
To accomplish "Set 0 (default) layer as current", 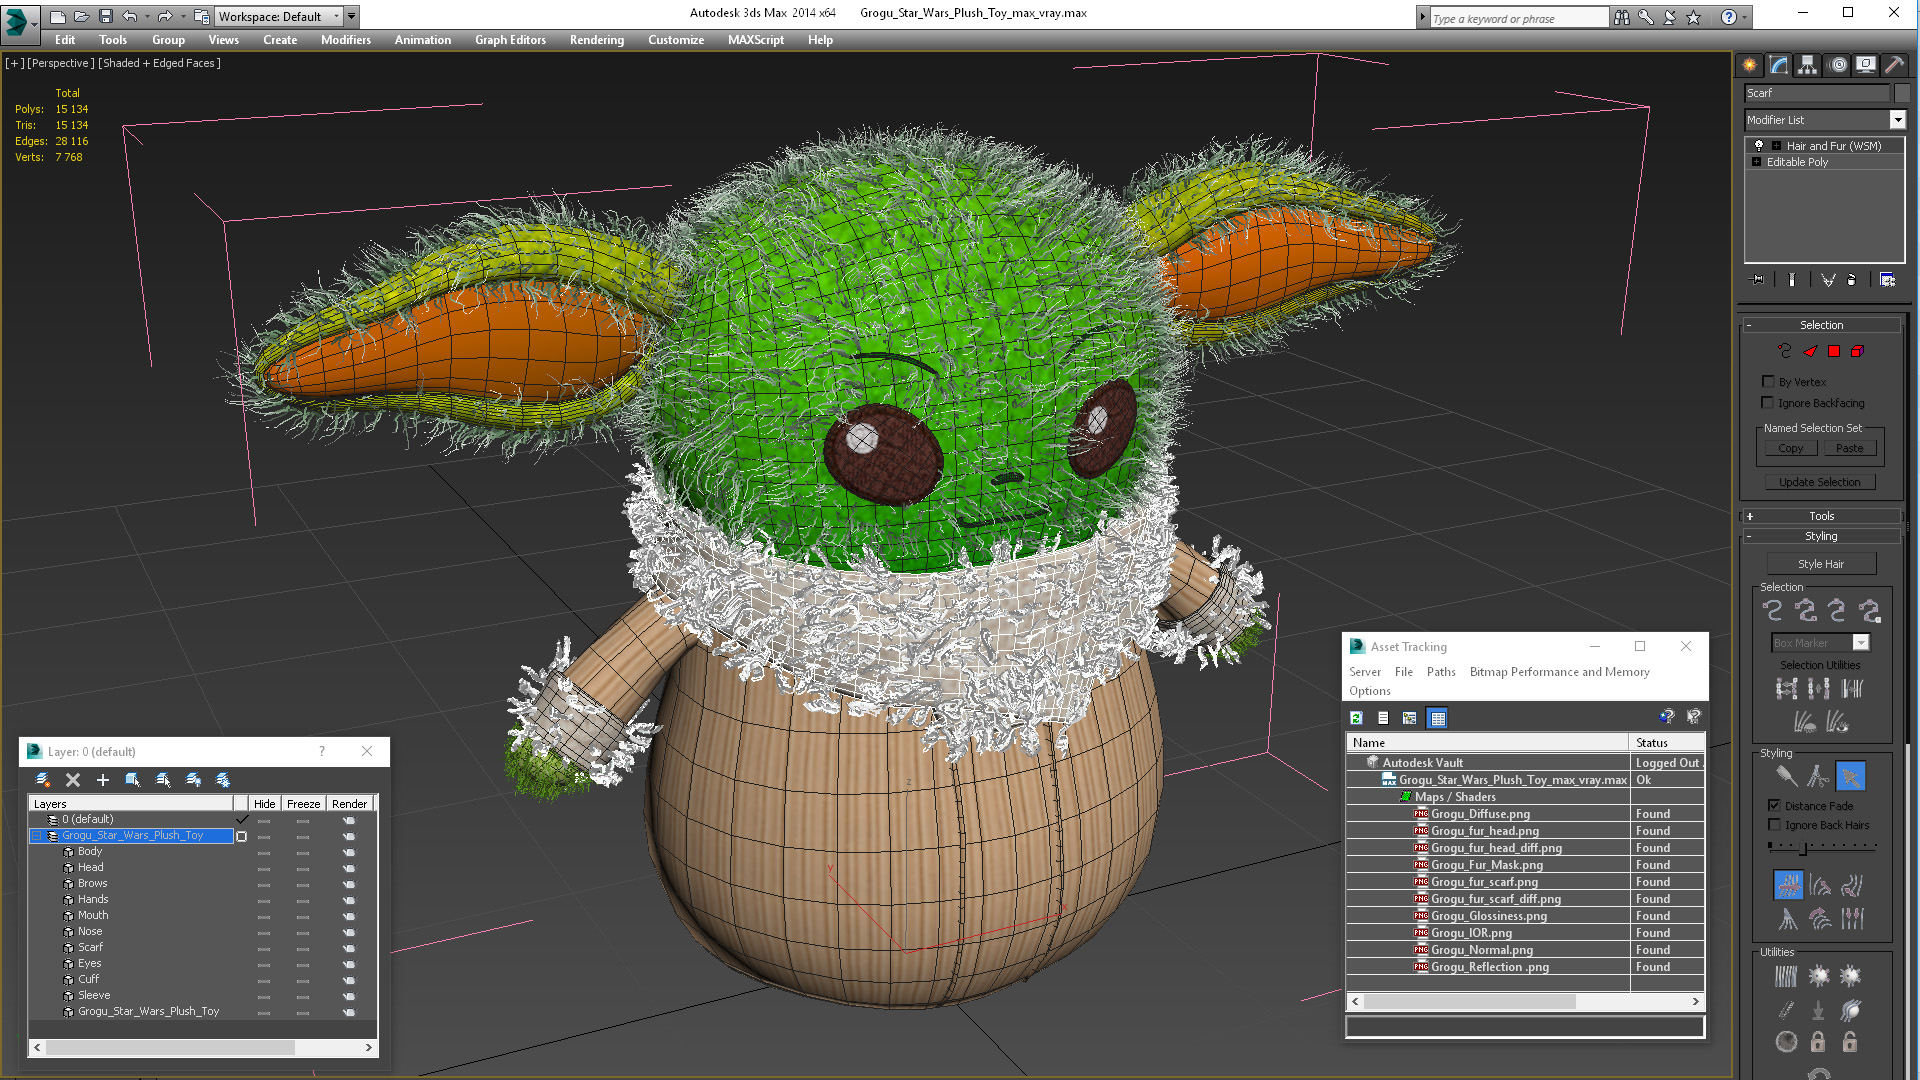I will (241, 819).
